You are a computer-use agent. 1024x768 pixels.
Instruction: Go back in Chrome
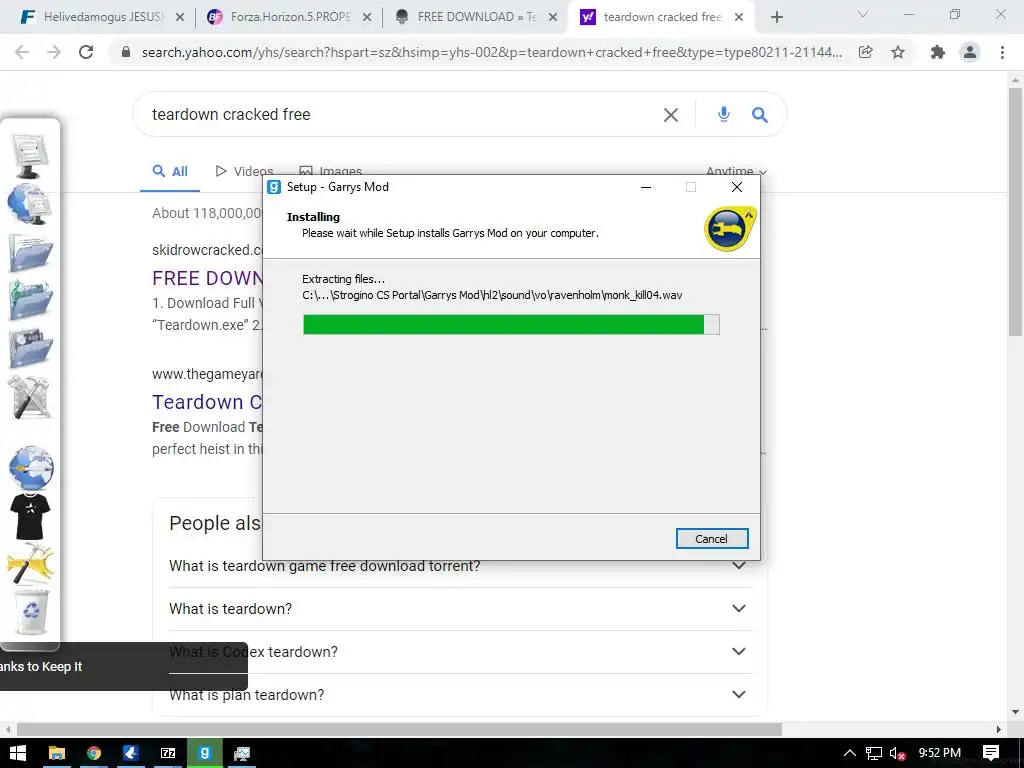point(22,52)
